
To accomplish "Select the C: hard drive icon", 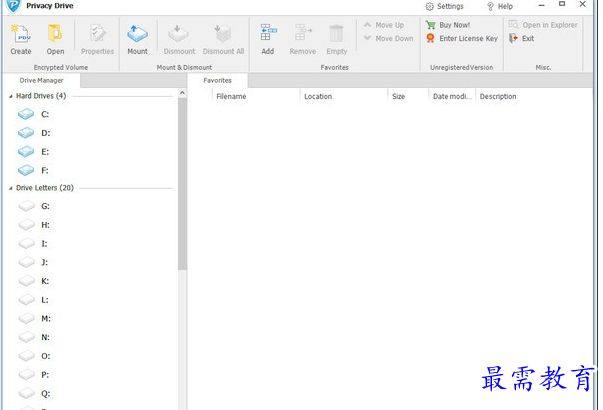I will coord(26,115).
